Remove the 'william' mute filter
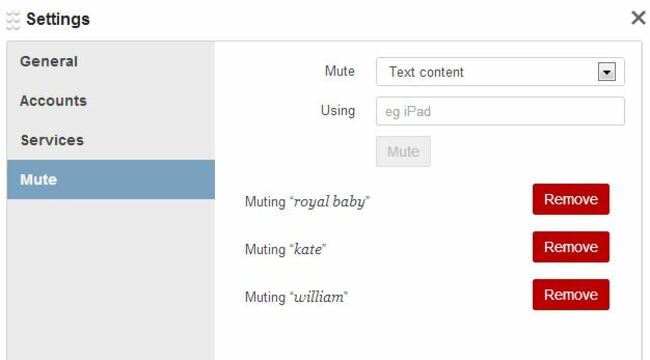This screenshot has height=360, width=650. (571, 295)
